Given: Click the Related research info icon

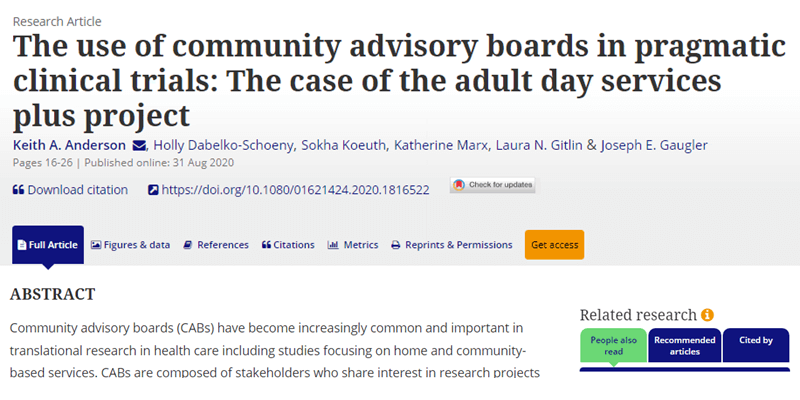Looking at the screenshot, I should click(708, 315).
